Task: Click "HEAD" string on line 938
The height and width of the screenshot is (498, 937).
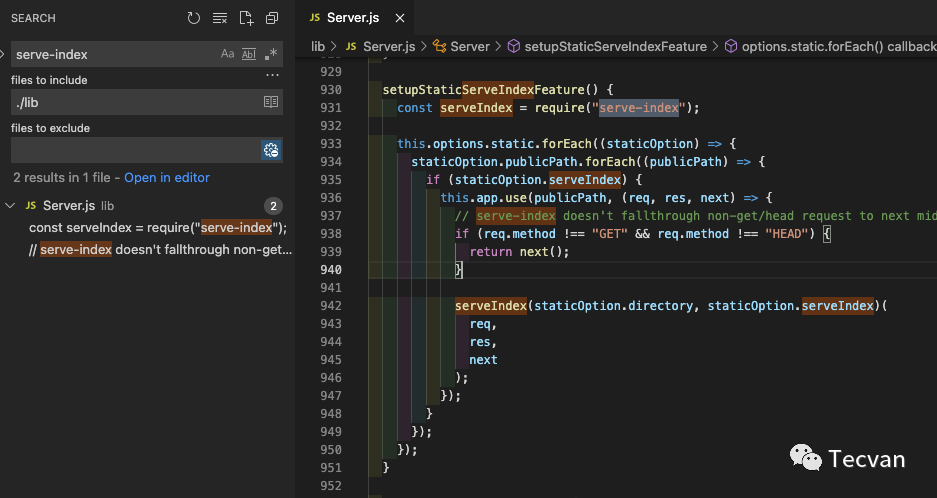Action: pyautogui.click(x=786, y=234)
